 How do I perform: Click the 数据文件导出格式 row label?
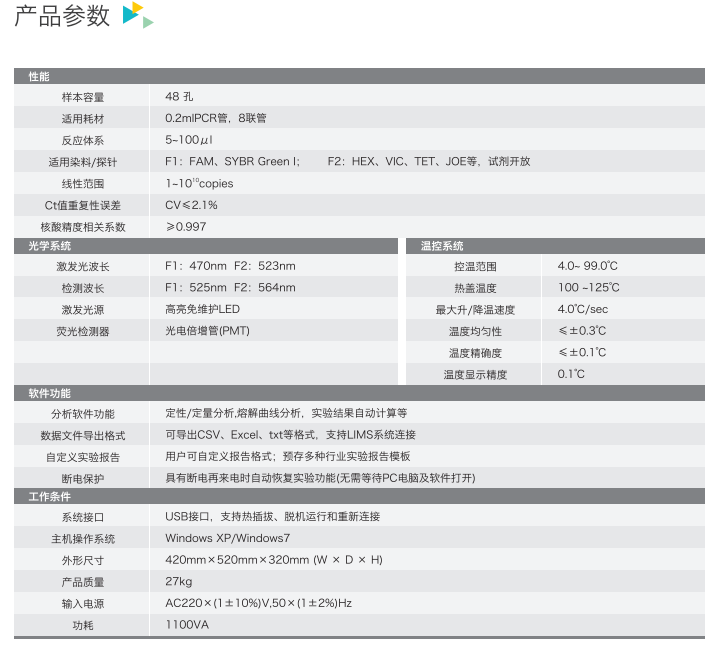click(x=82, y=436)
